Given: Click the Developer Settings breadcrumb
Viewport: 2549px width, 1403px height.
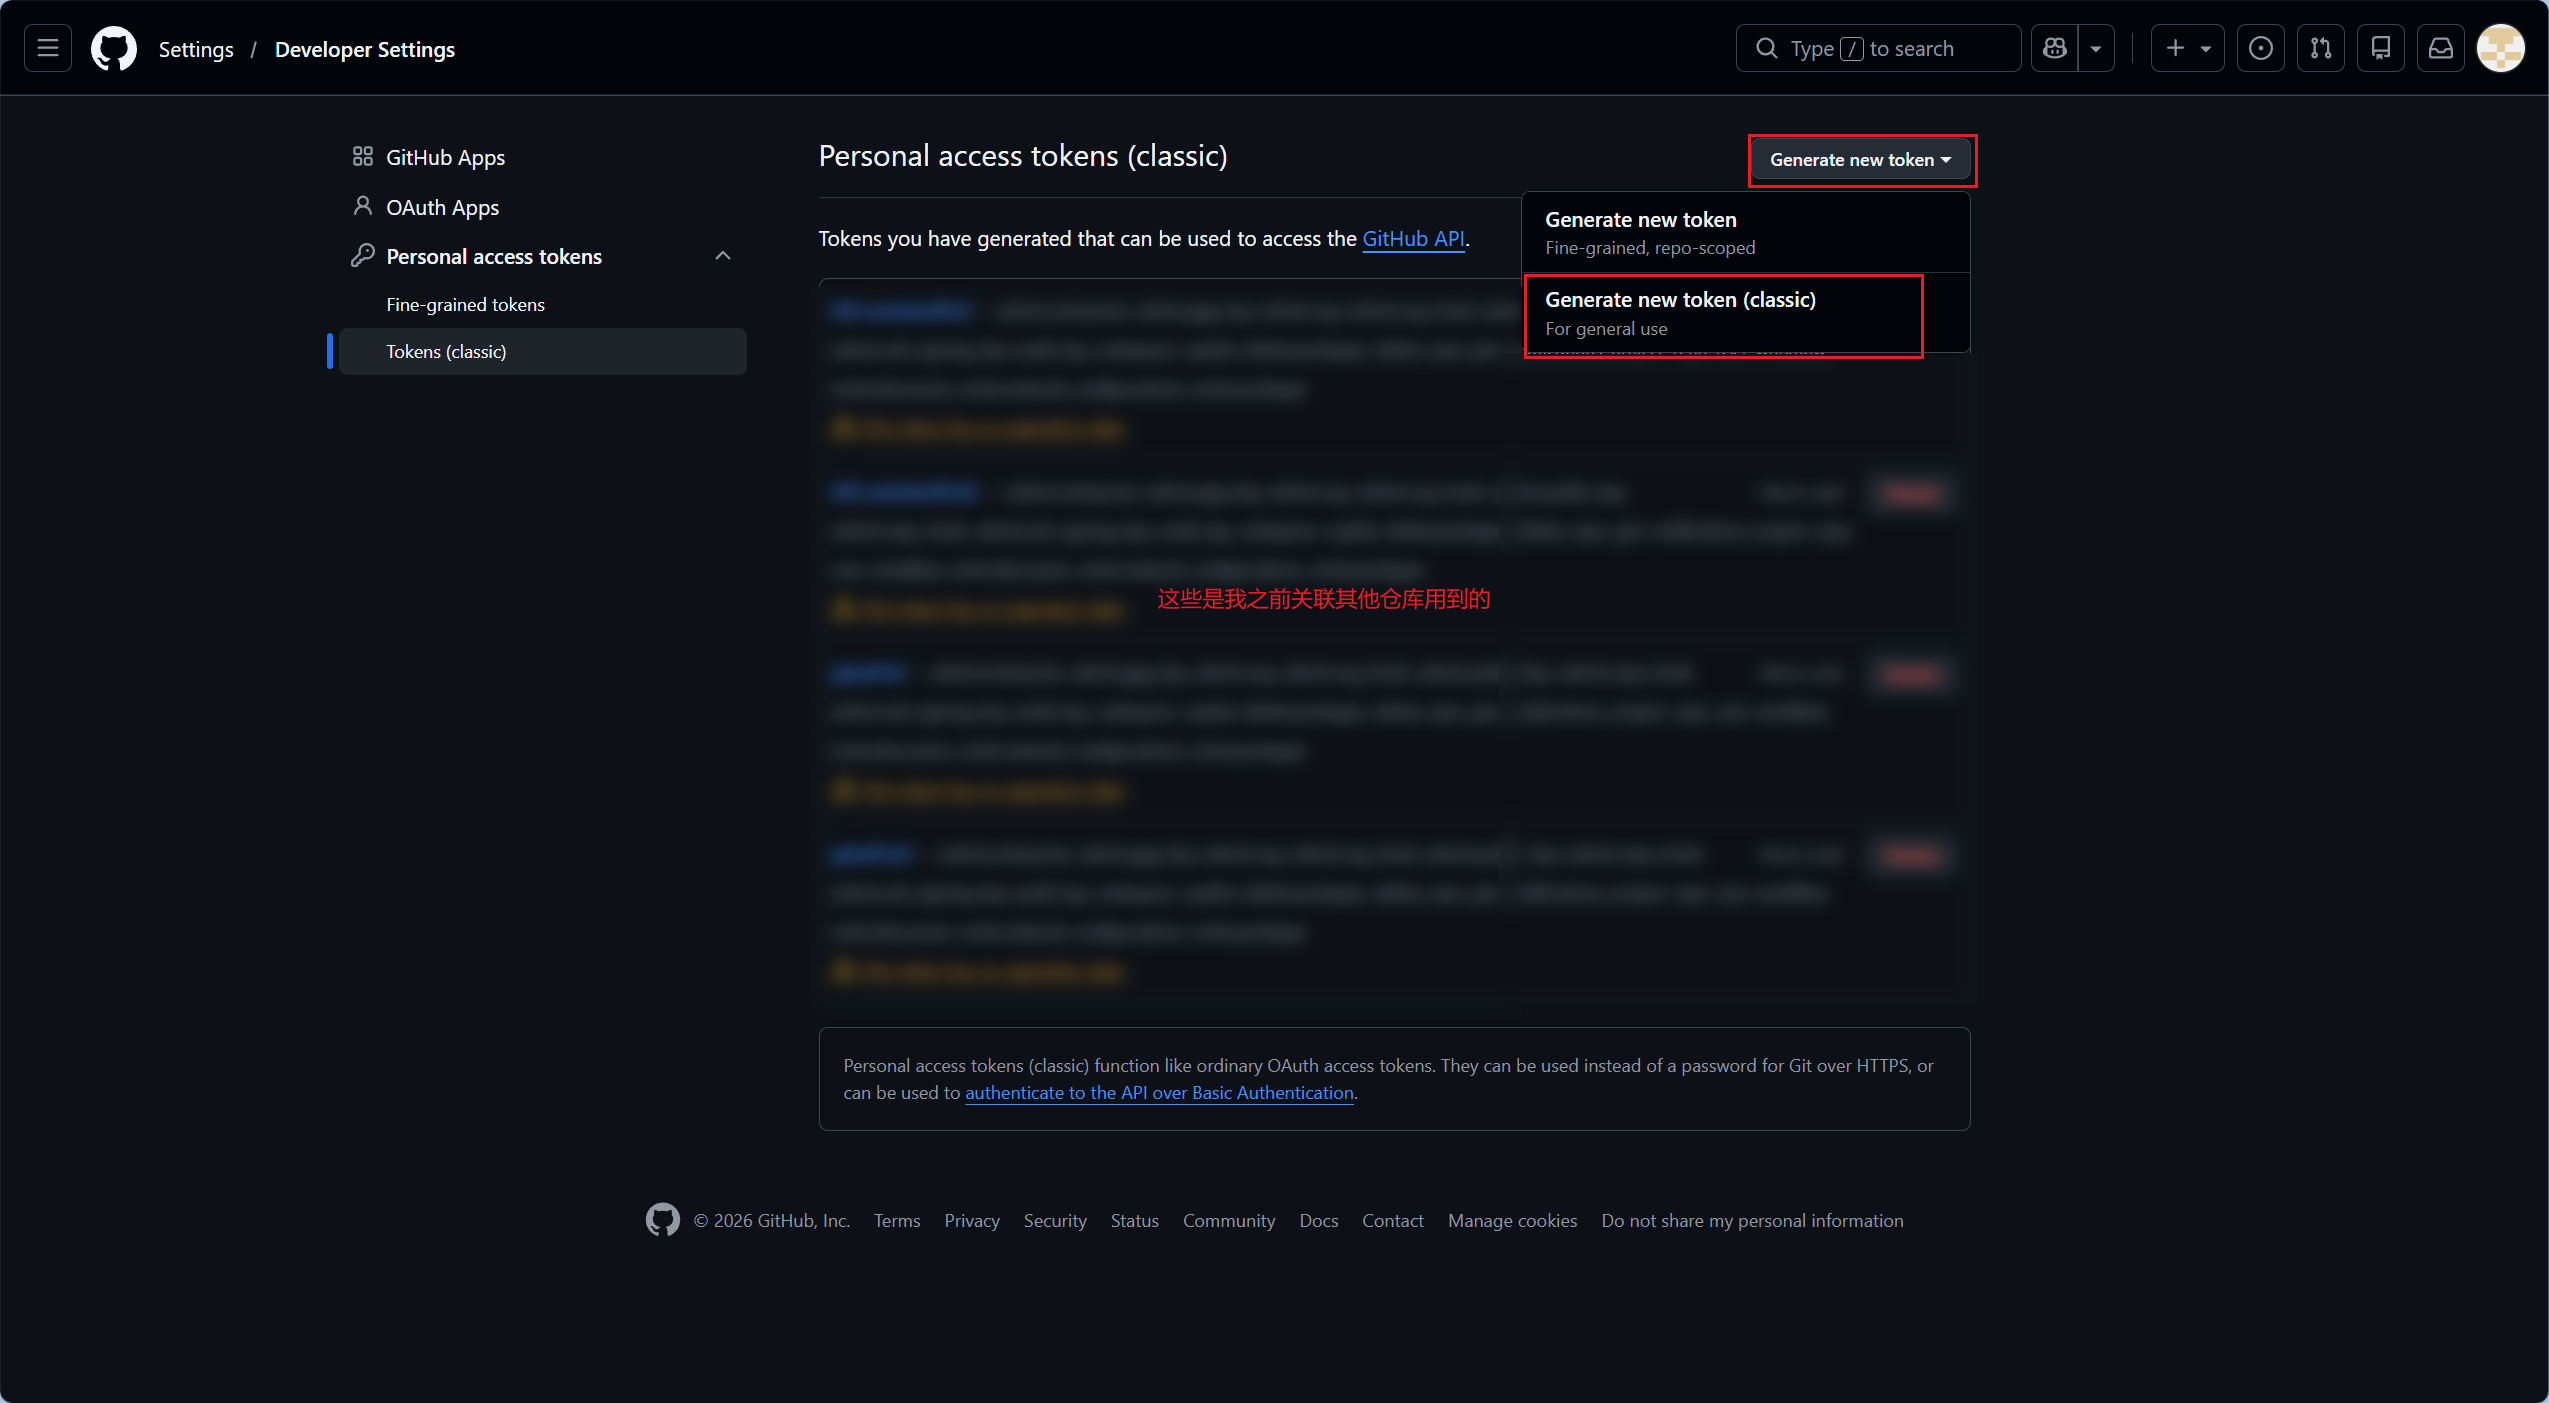Looking at the screenshot, I should coord(365,49).
